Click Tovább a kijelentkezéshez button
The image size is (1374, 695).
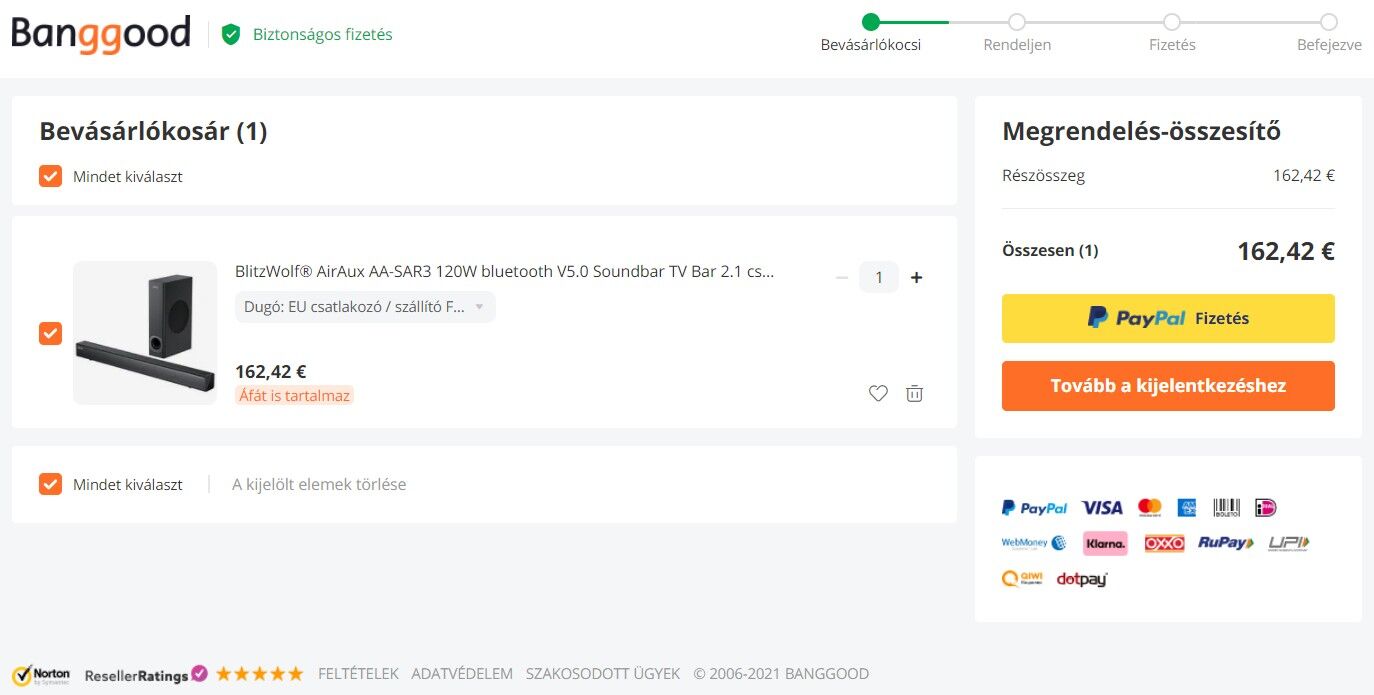(1168, 386)
